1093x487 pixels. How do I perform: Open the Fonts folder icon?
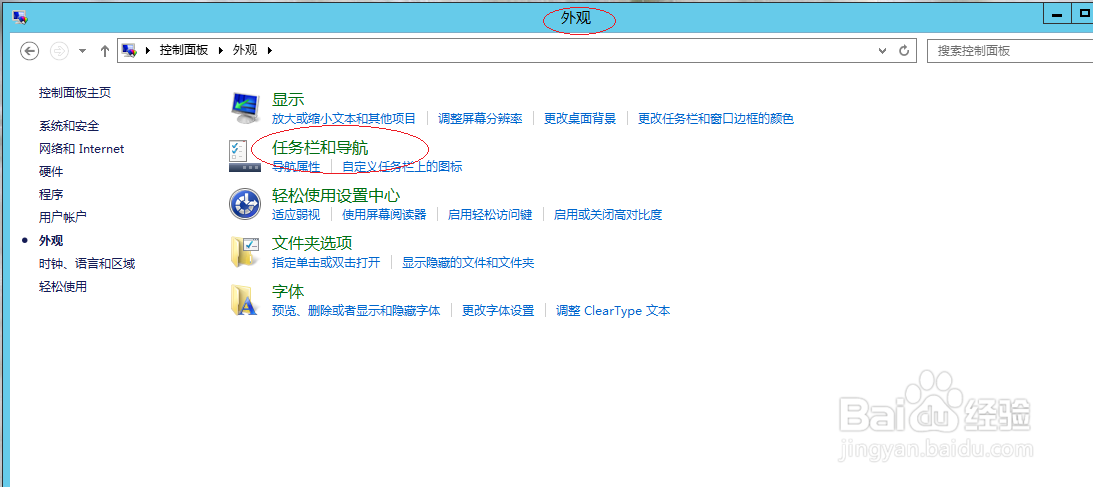coord(245,300)
